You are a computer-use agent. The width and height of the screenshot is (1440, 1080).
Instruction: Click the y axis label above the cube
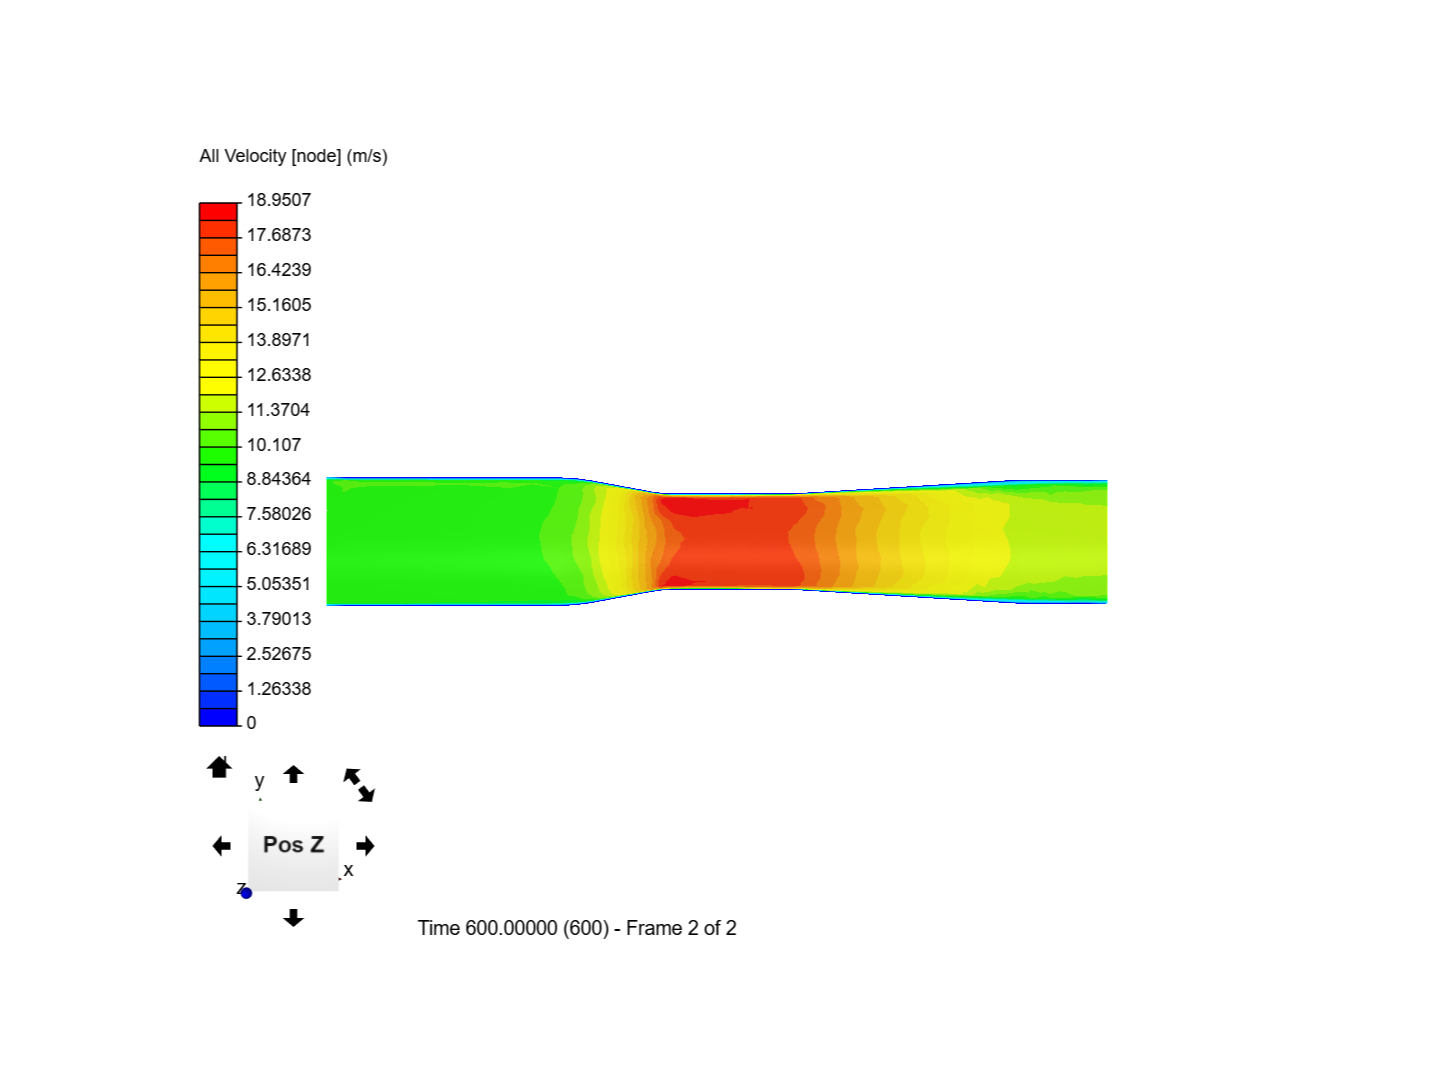click(x=259, y=781)
